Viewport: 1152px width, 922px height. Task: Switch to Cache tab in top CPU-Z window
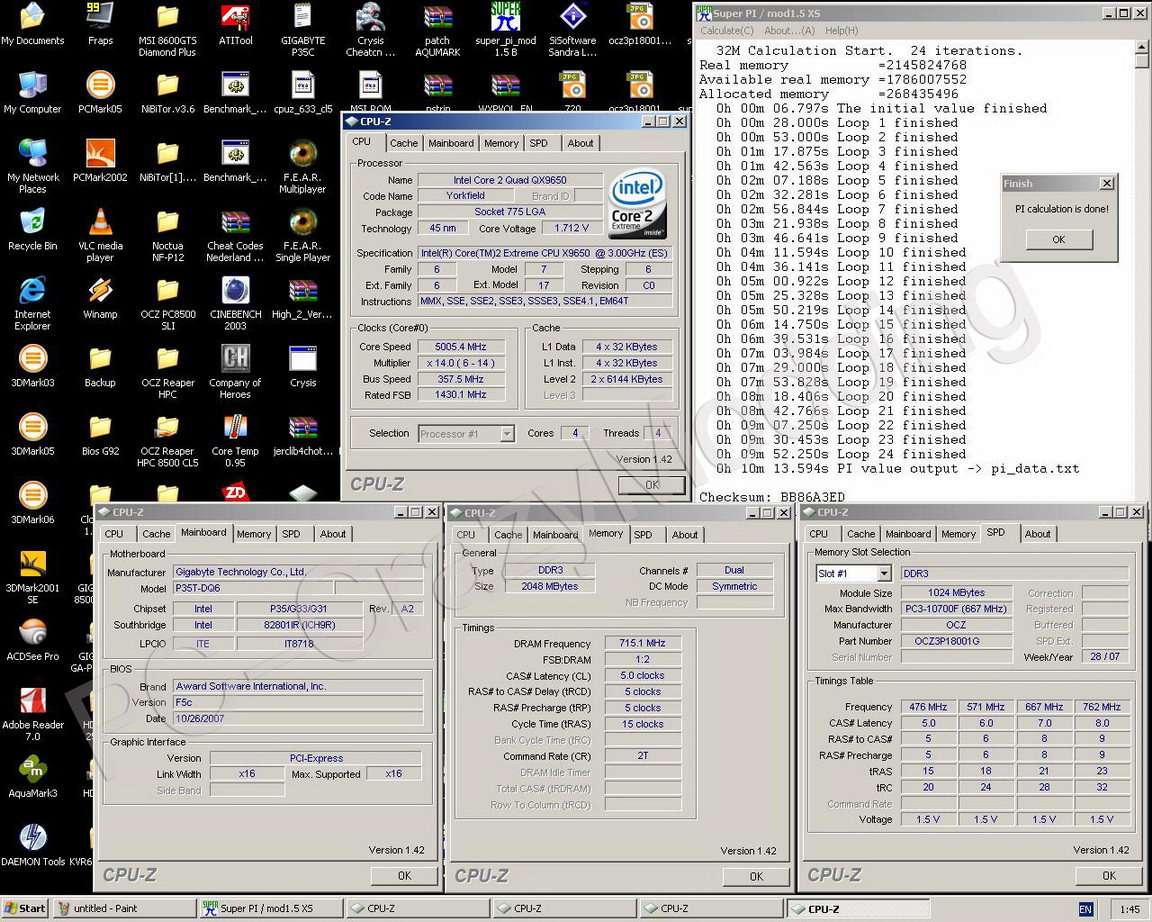pos(403,143)
